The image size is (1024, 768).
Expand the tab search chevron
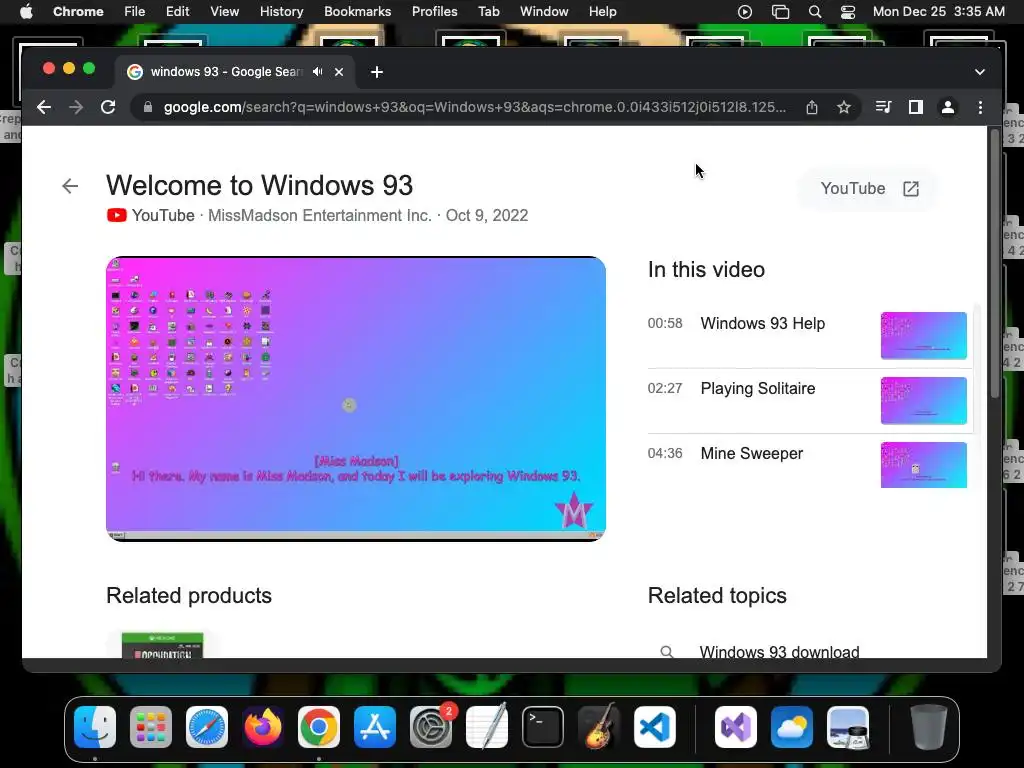tap(980, 72)
